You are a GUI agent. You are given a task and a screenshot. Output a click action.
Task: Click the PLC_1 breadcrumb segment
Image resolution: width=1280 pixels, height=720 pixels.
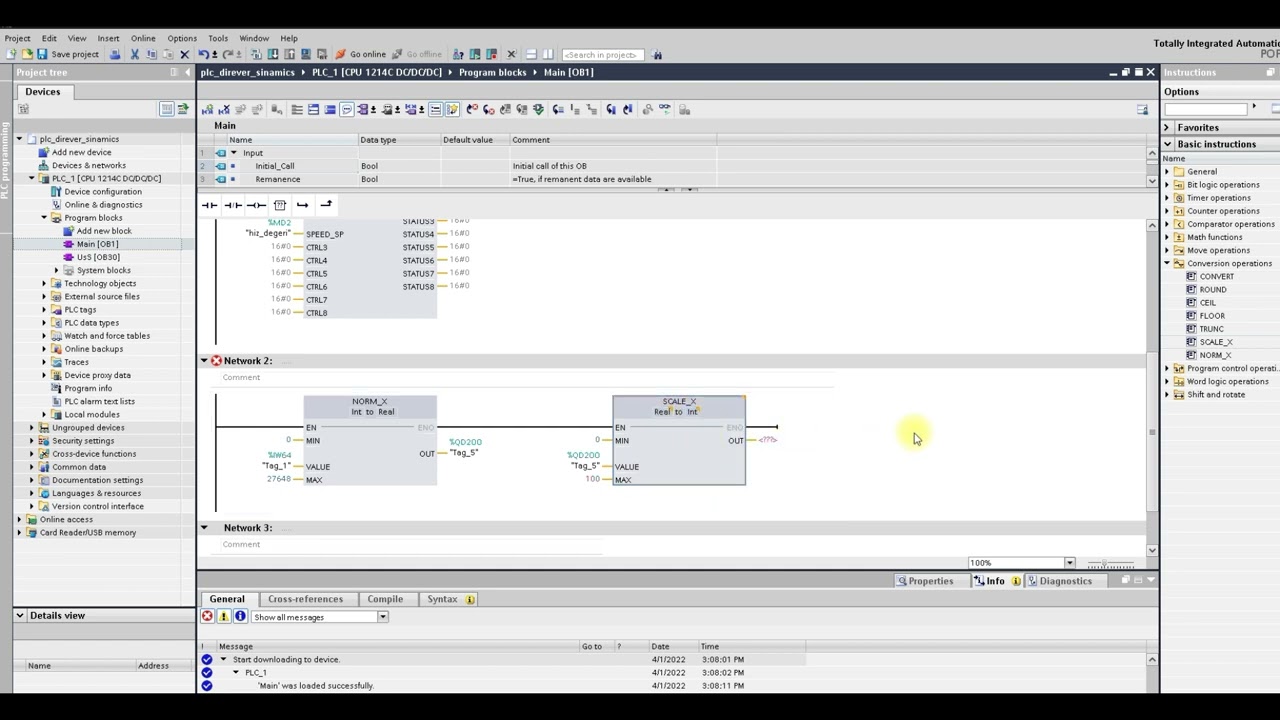tap(376, 72)
